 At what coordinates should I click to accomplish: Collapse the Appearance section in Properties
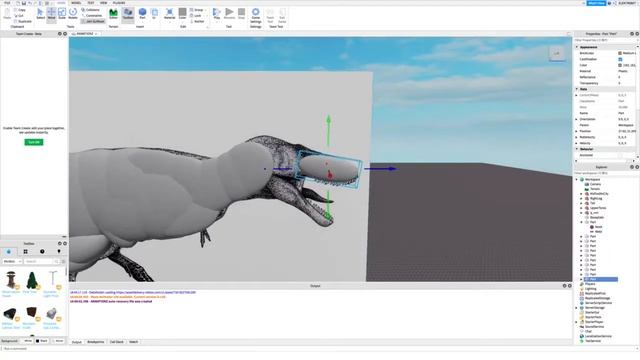click(577, 47)
